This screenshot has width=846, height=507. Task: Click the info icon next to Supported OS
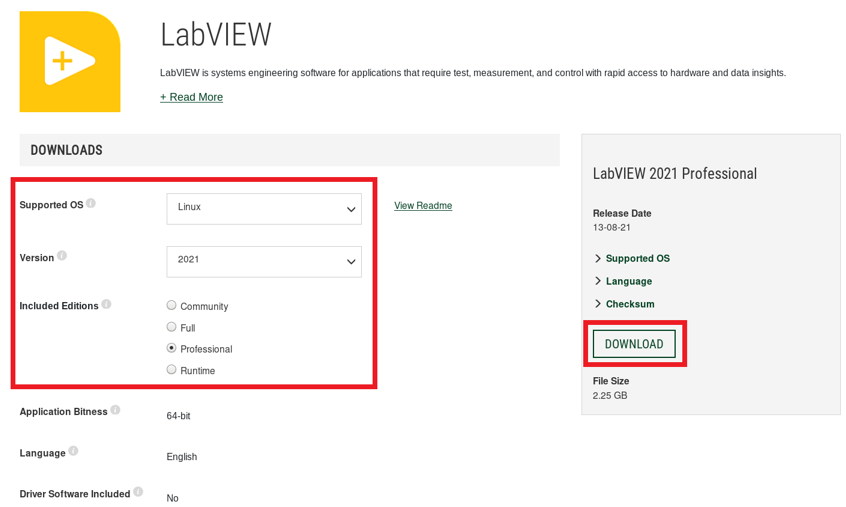tap(91, 203)
